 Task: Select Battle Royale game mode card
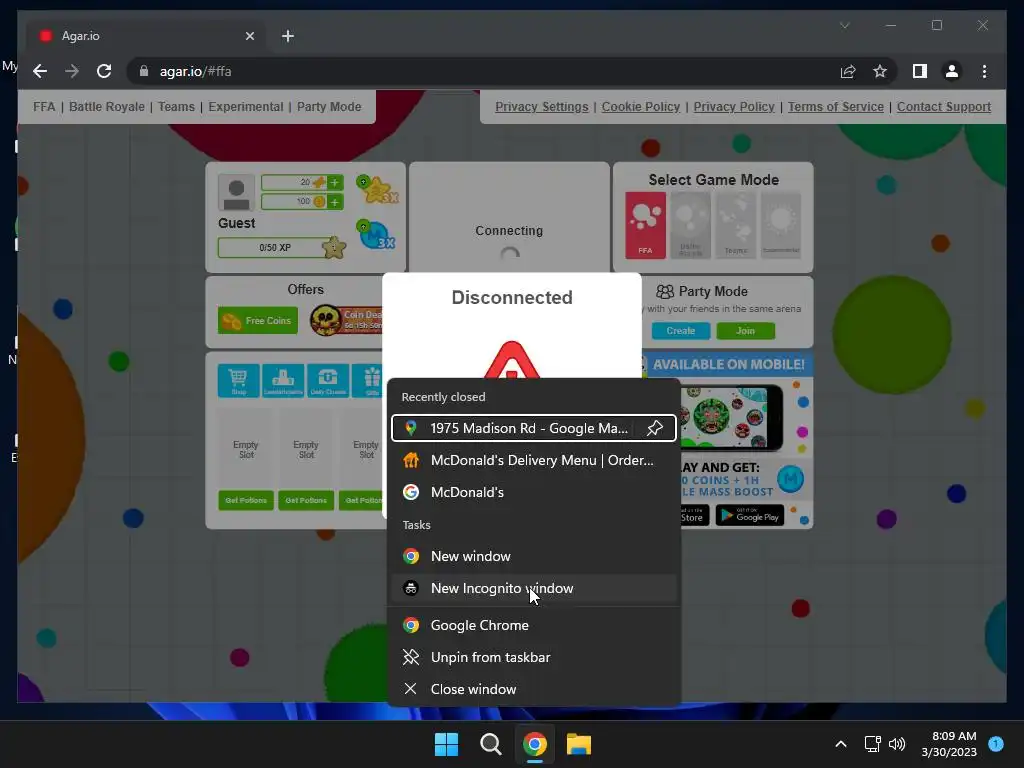[x=690, y=225]
